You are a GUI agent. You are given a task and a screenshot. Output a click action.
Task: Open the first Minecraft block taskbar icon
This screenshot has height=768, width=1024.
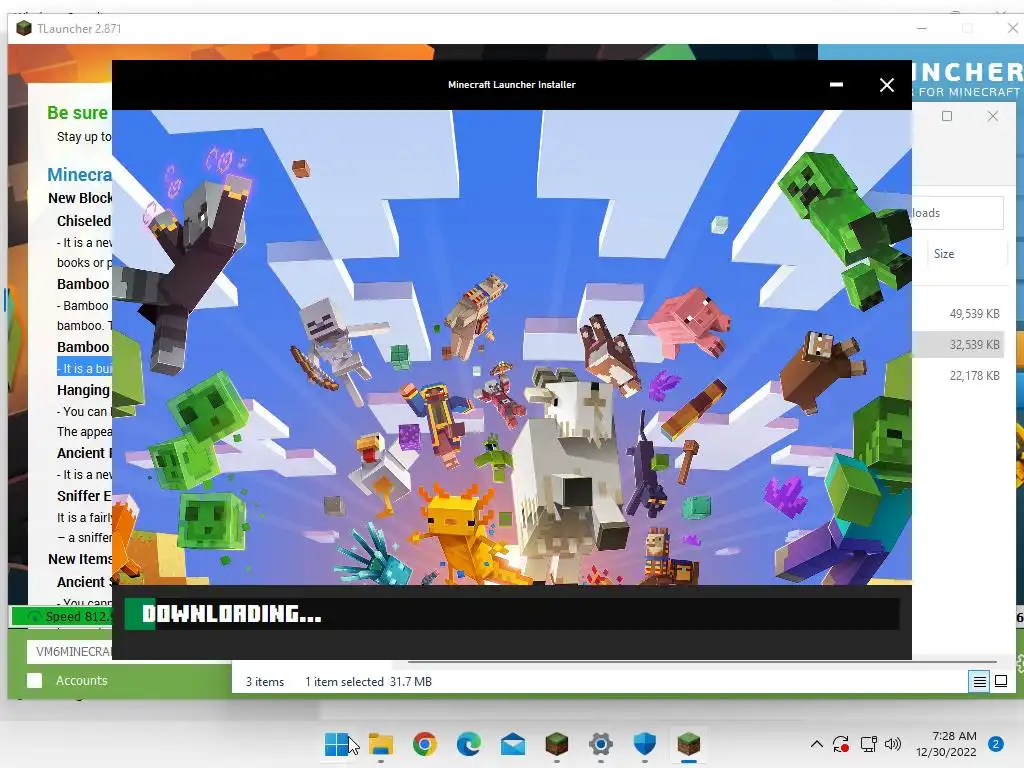tap(556, 744)
